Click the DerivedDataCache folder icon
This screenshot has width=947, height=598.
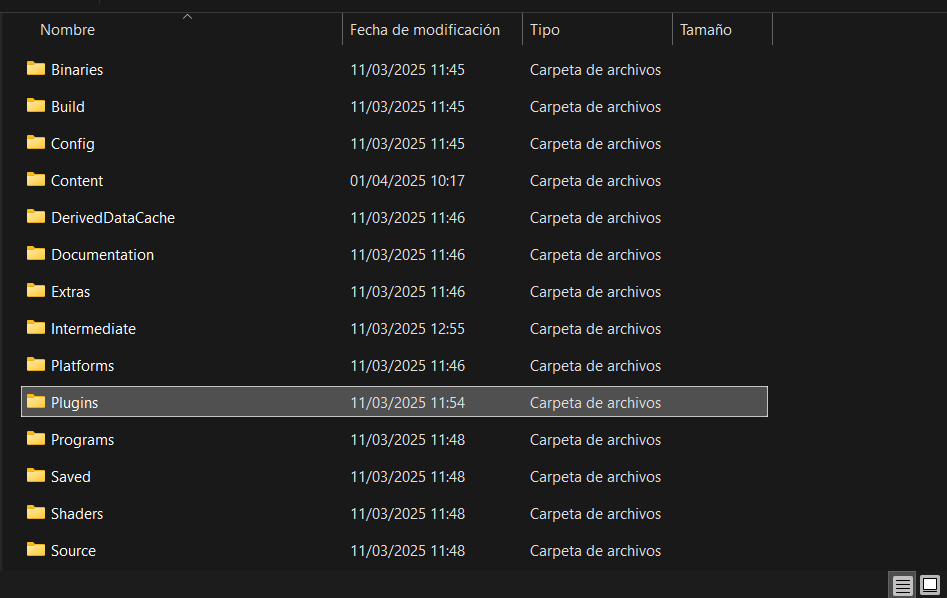click(x=36, y=217)
